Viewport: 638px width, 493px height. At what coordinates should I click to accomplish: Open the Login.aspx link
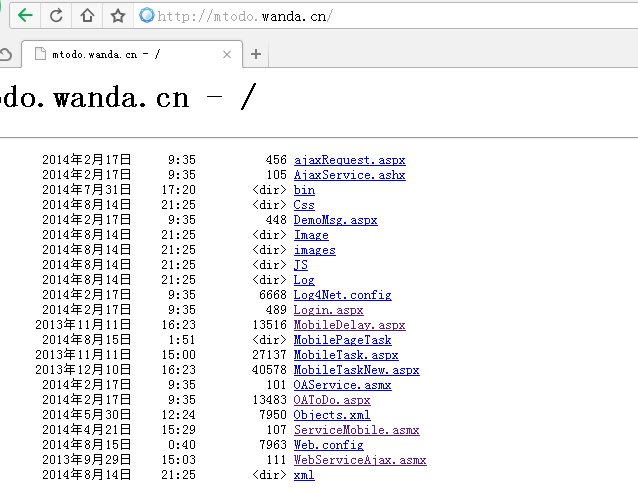point(328,310)
